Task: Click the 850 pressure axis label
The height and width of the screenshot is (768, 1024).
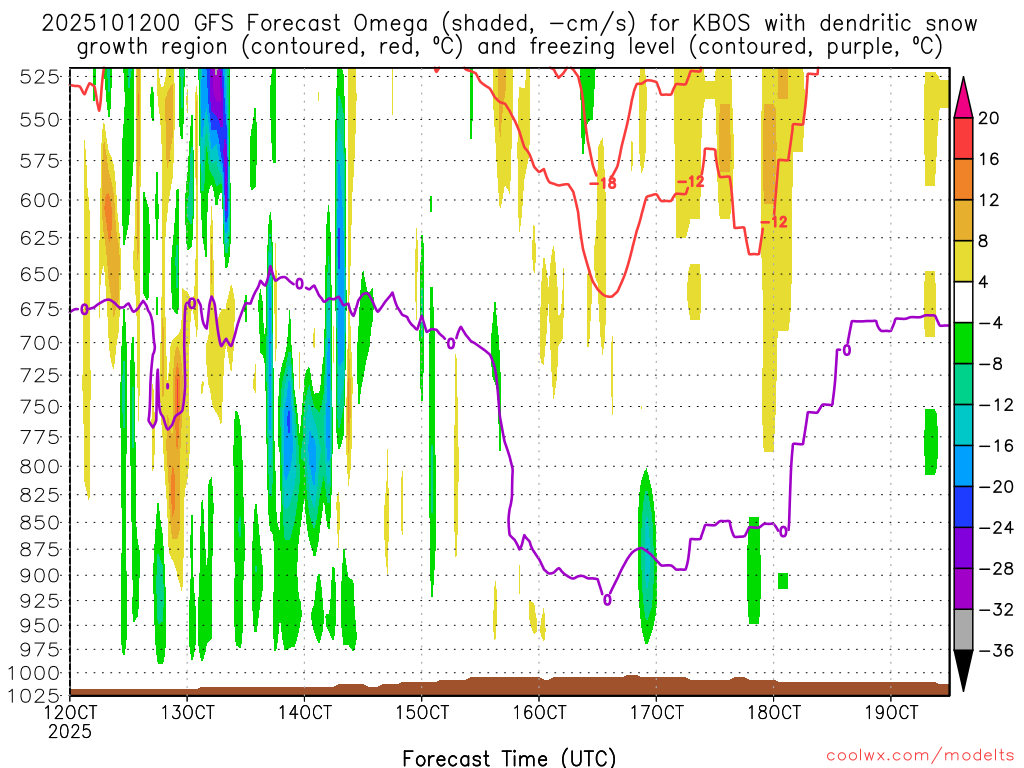Action: point(40,523)
